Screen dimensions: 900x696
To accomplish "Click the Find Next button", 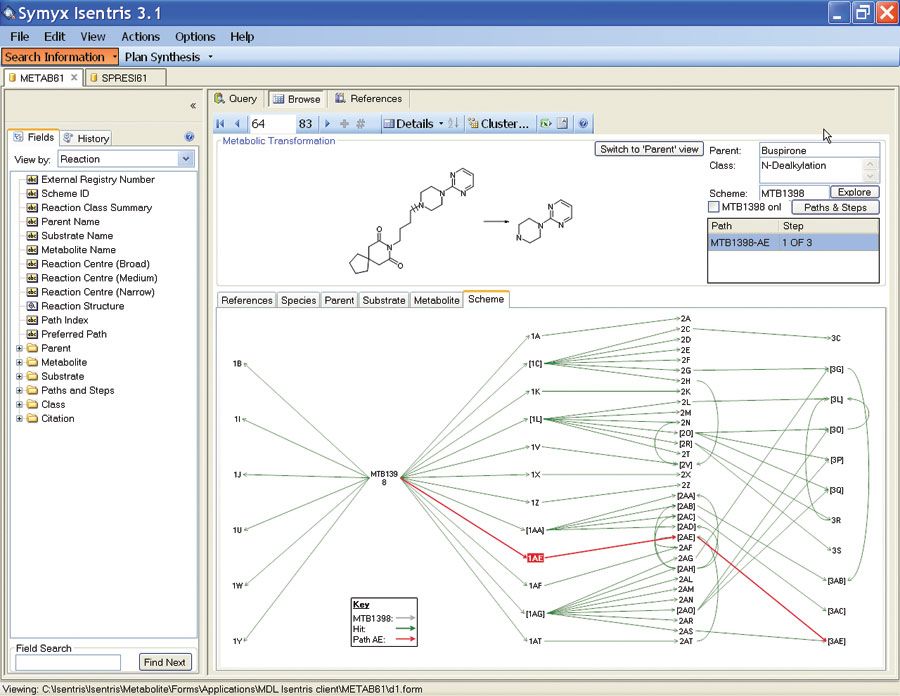I will pos(165,662).
